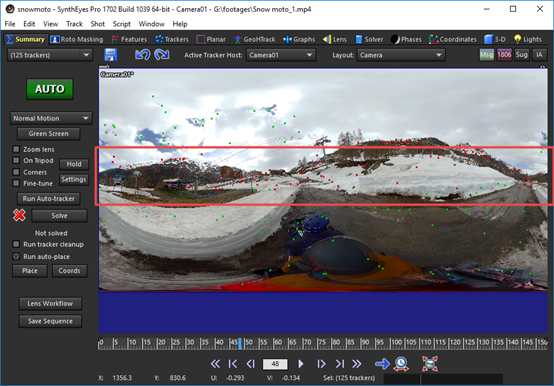Expand the Layout Camera dropdown
This screenshot has height=386, width=554.
pos(401,55)
